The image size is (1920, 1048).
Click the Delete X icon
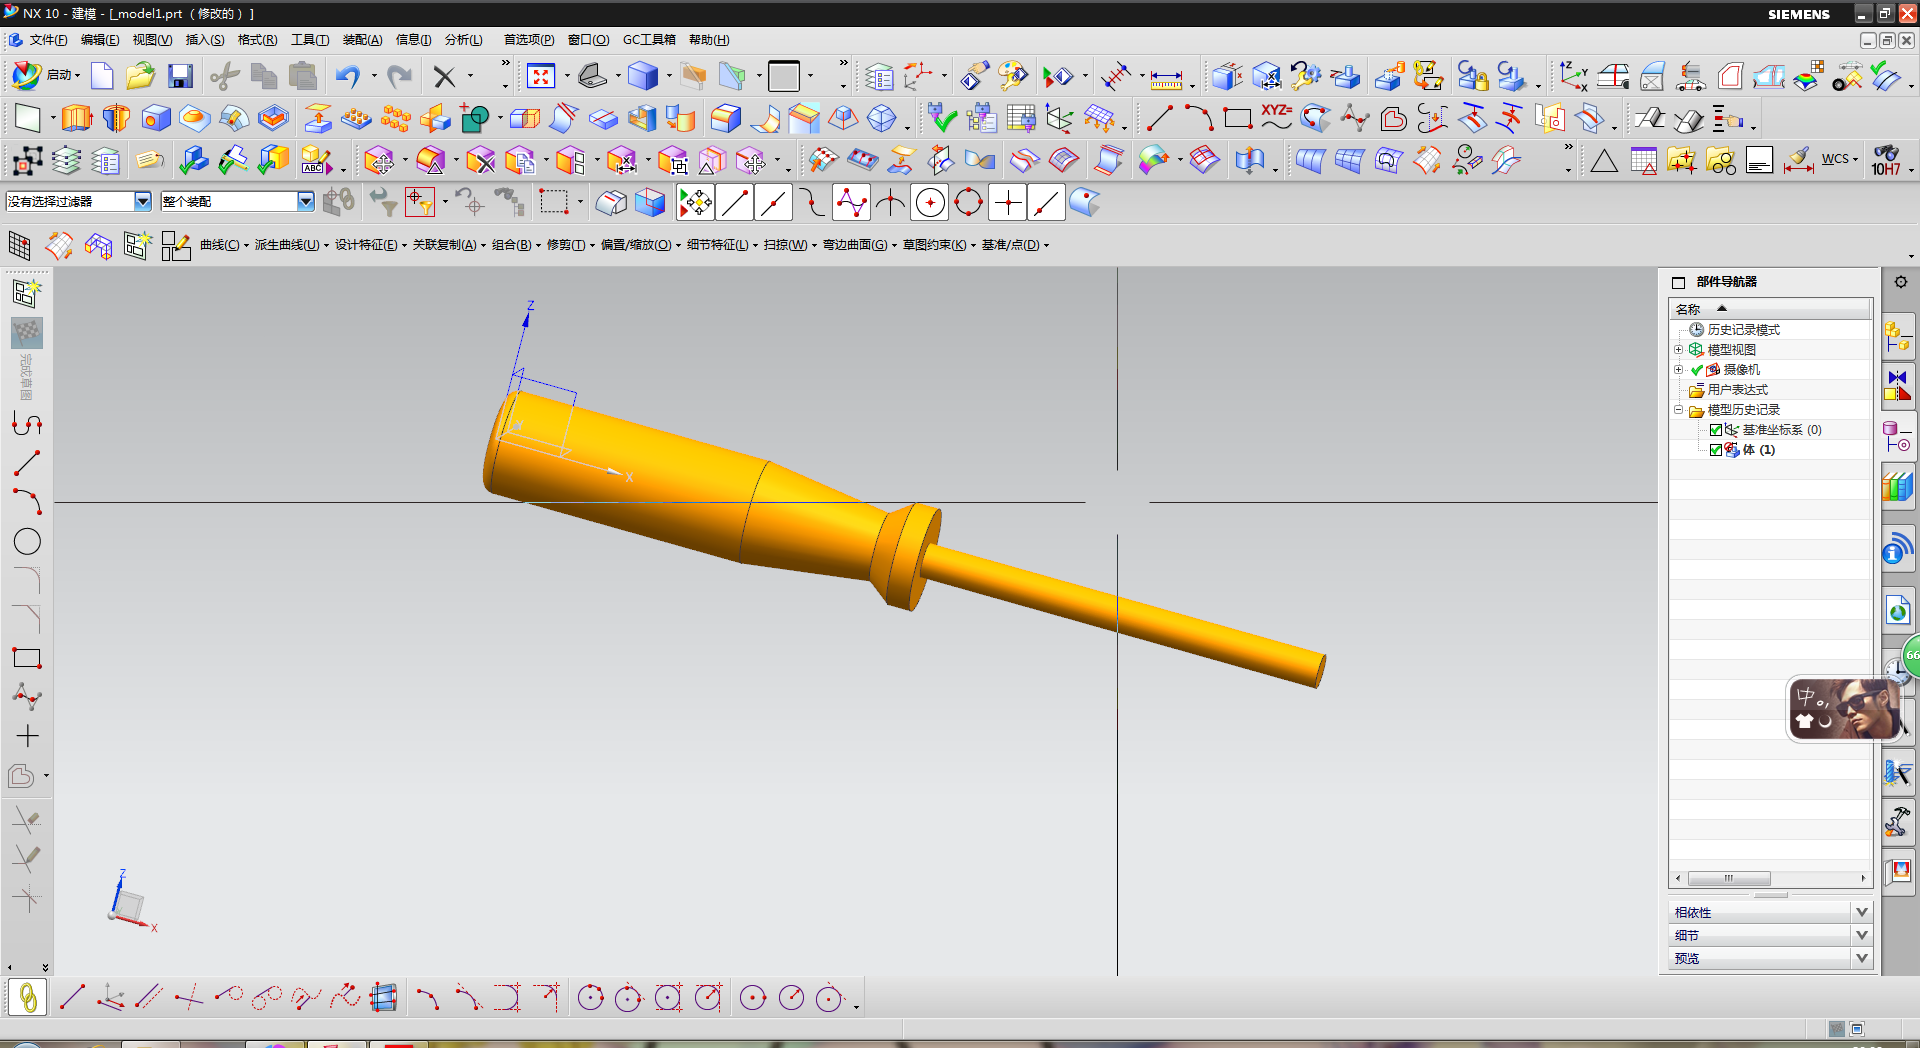[x=445, y=76]
